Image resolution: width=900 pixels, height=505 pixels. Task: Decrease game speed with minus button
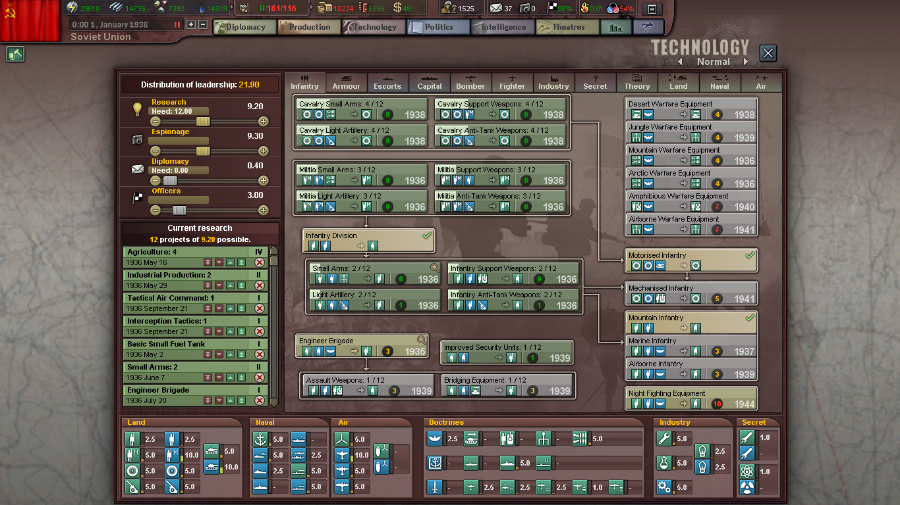[203, 25]
